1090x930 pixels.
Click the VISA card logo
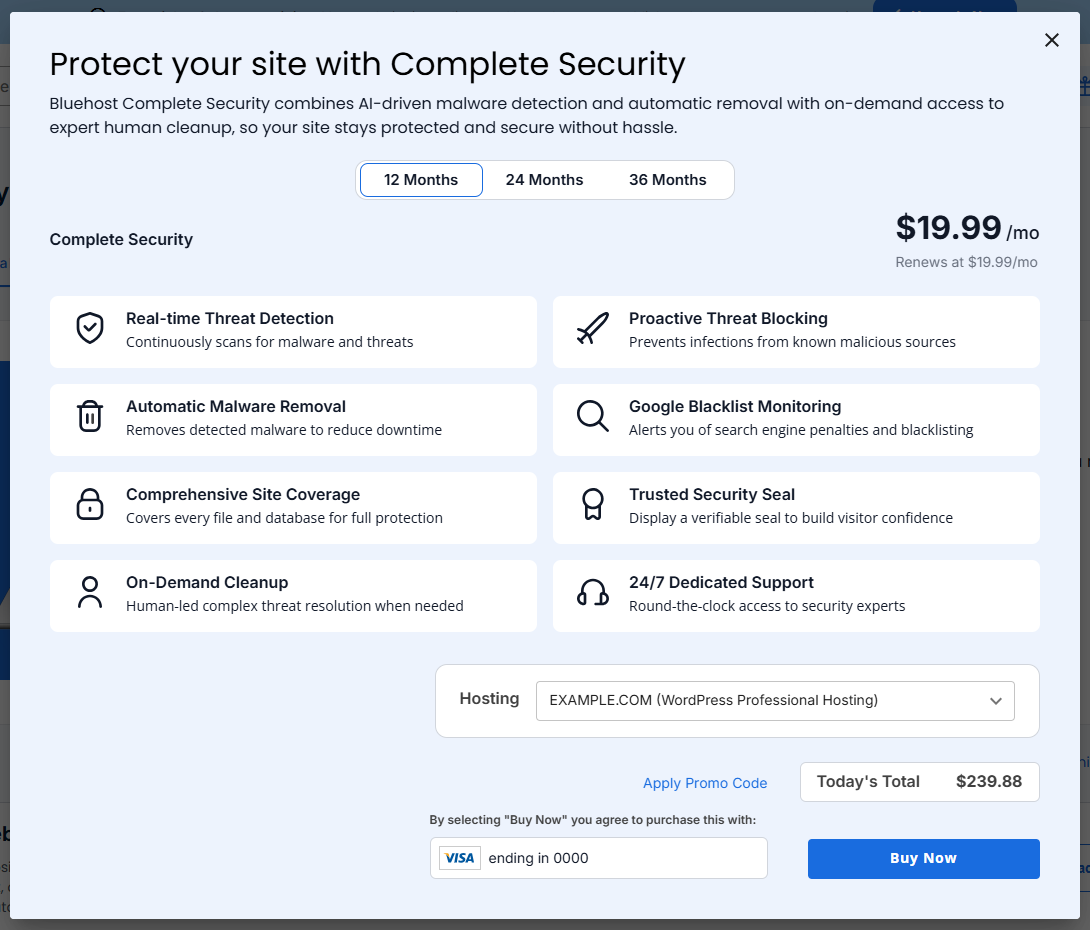pos(459,858)
